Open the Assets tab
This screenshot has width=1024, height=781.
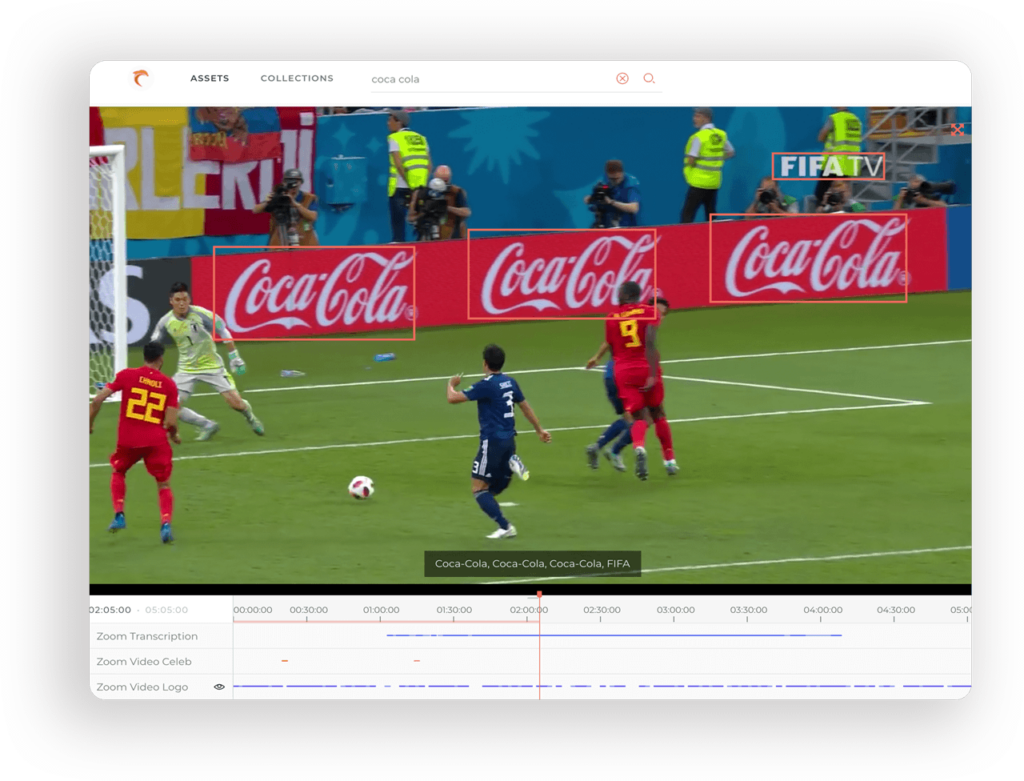[209, 78]
